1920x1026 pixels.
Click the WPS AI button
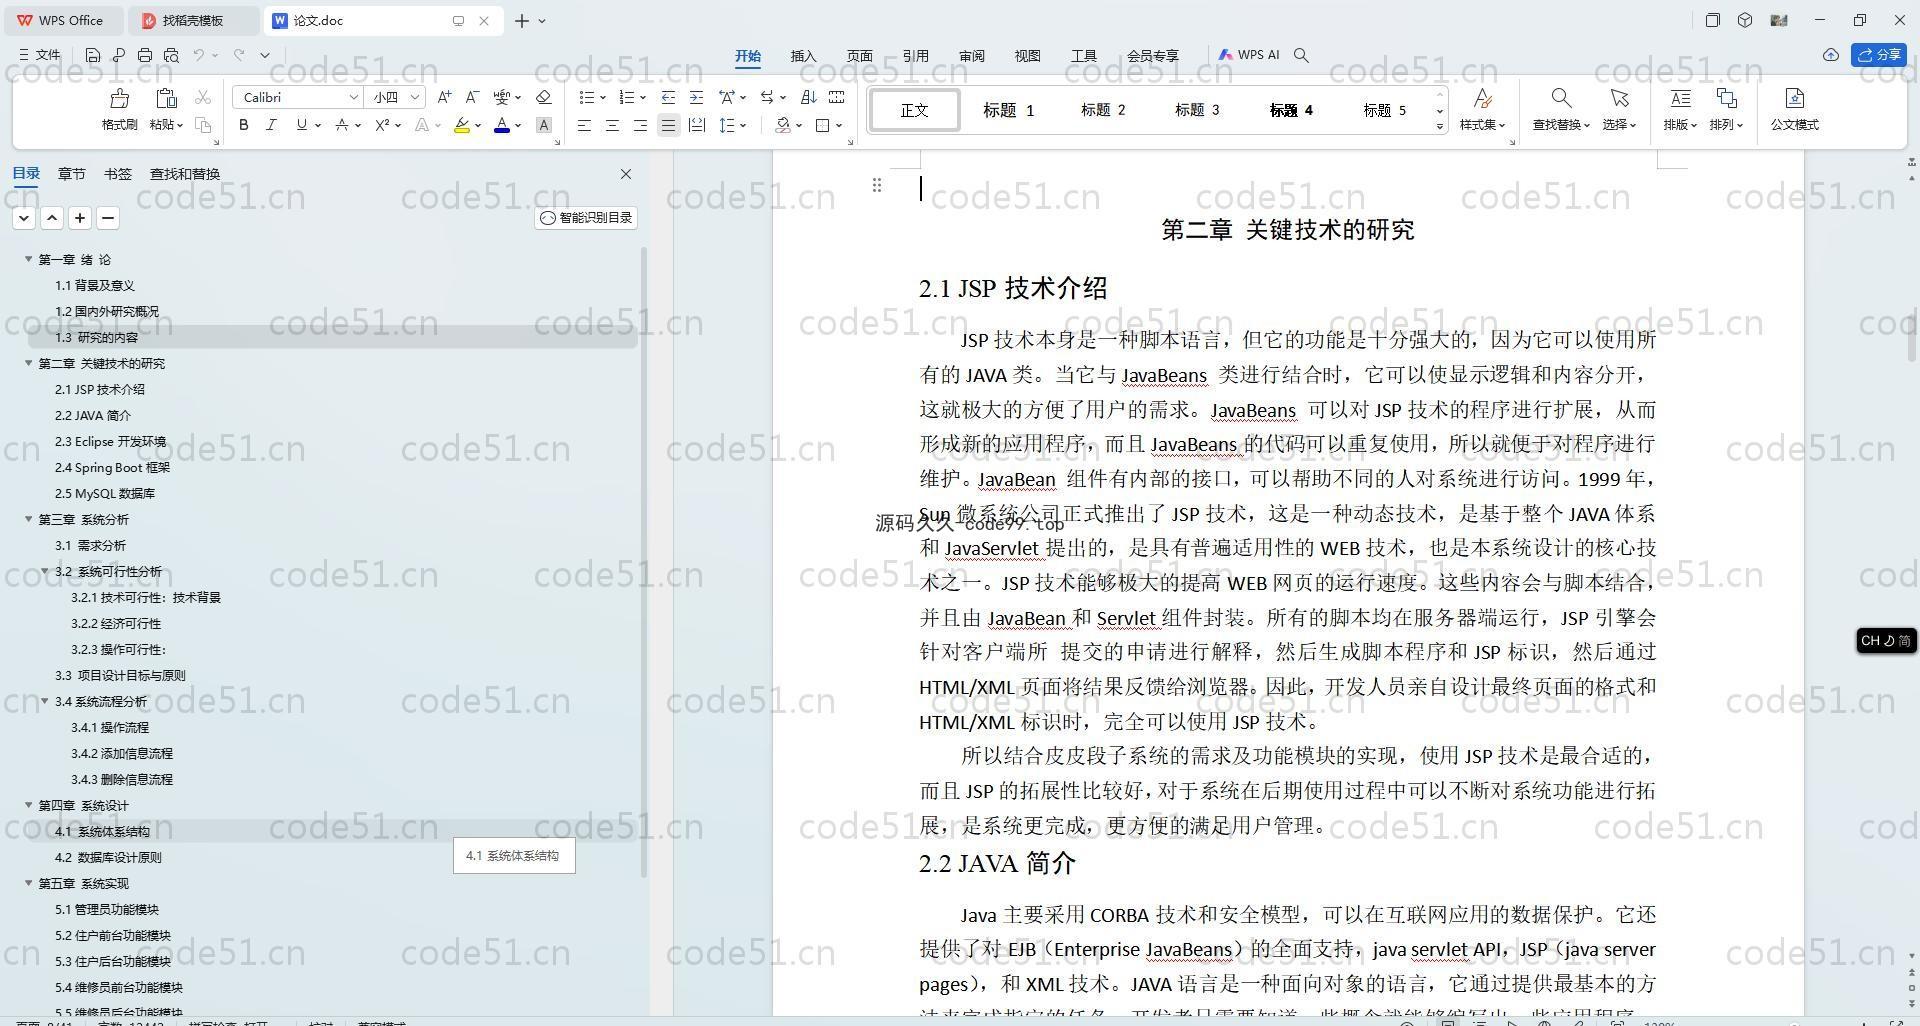tap(1249, 55)
